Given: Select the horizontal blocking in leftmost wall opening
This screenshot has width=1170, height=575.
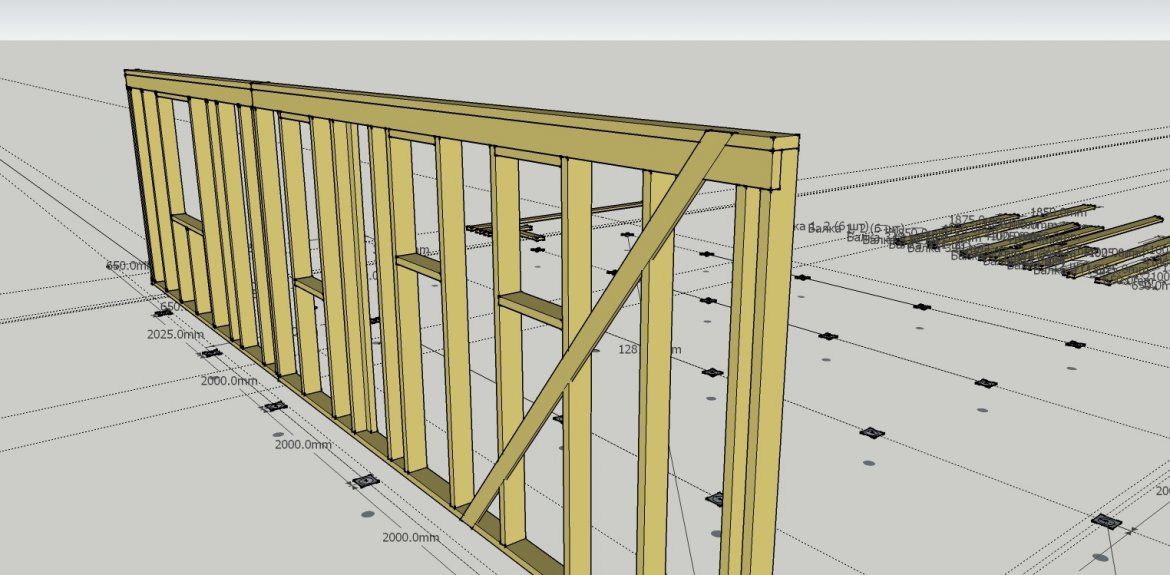Looking at the screenshot, I should pyautogui.click(x=186, y=223).
